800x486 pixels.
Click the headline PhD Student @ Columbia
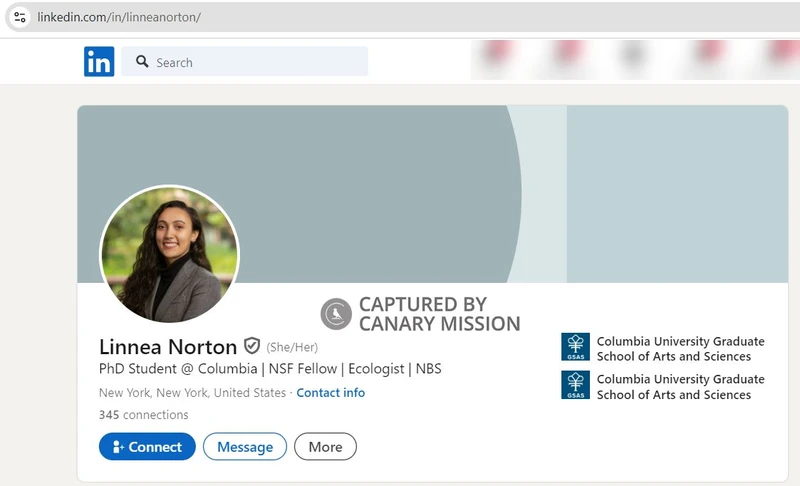270,369
